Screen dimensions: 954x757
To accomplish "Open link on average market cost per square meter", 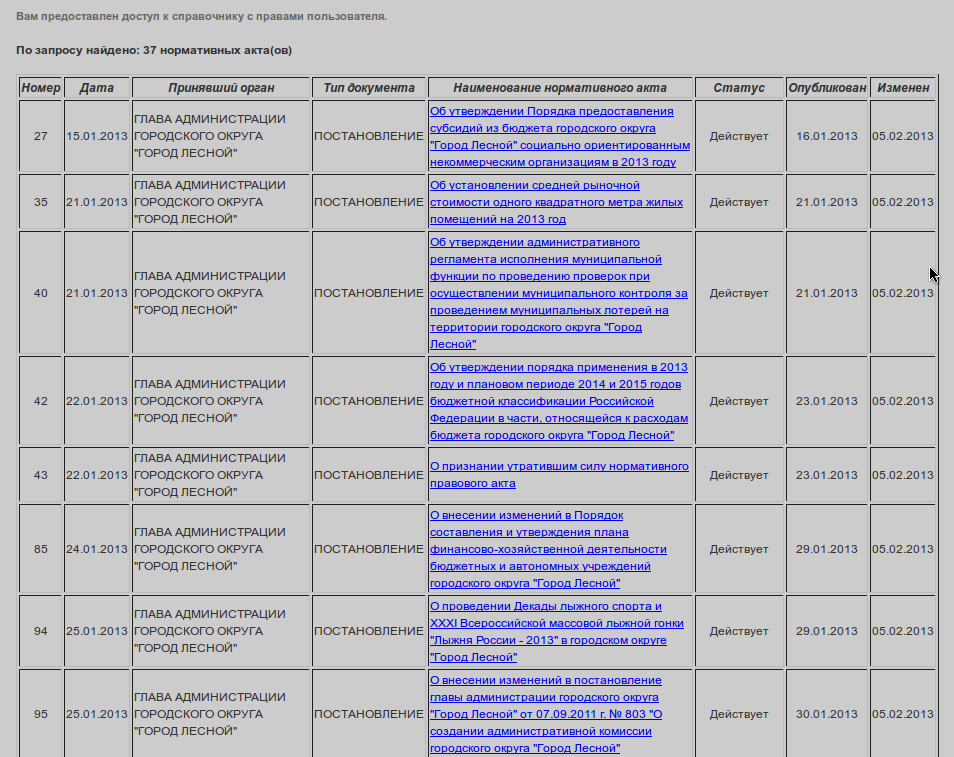I will click(556, 202).
